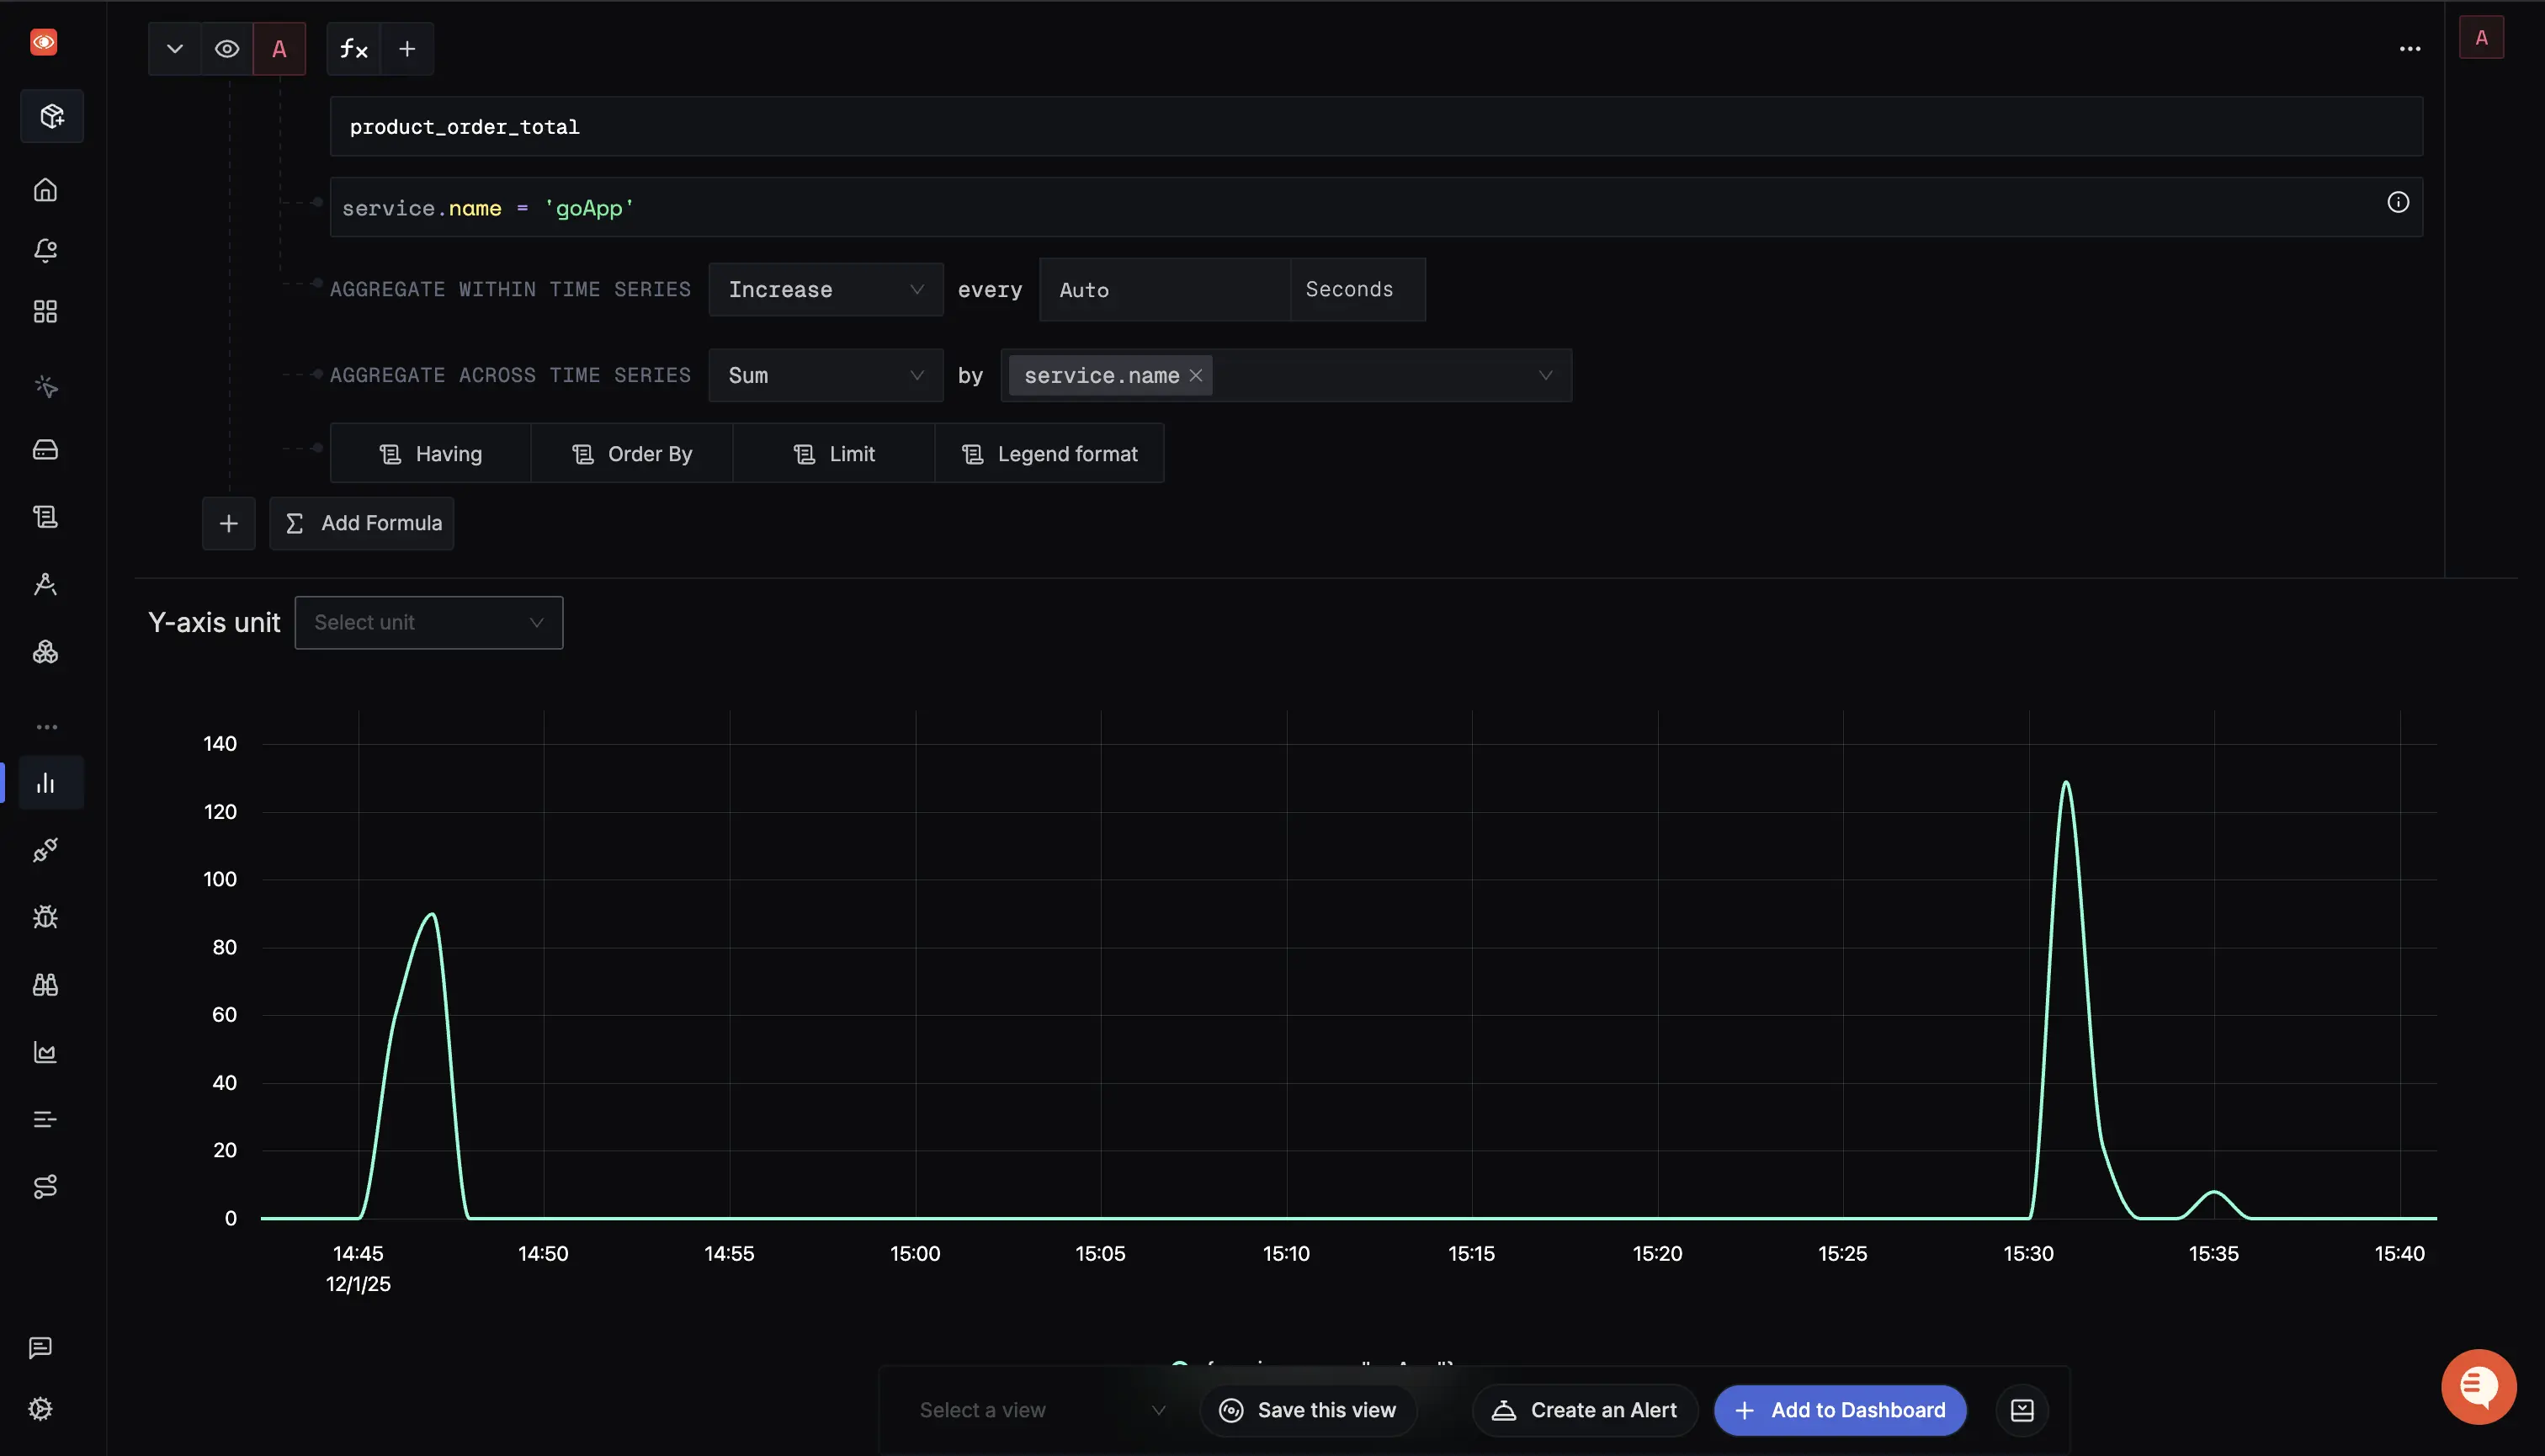Image resolution: width=2545 pixels, height=1456 pixels.
Task: Open the infrastructure server icon
Action: pyautogui.click(x=45, y=450)
